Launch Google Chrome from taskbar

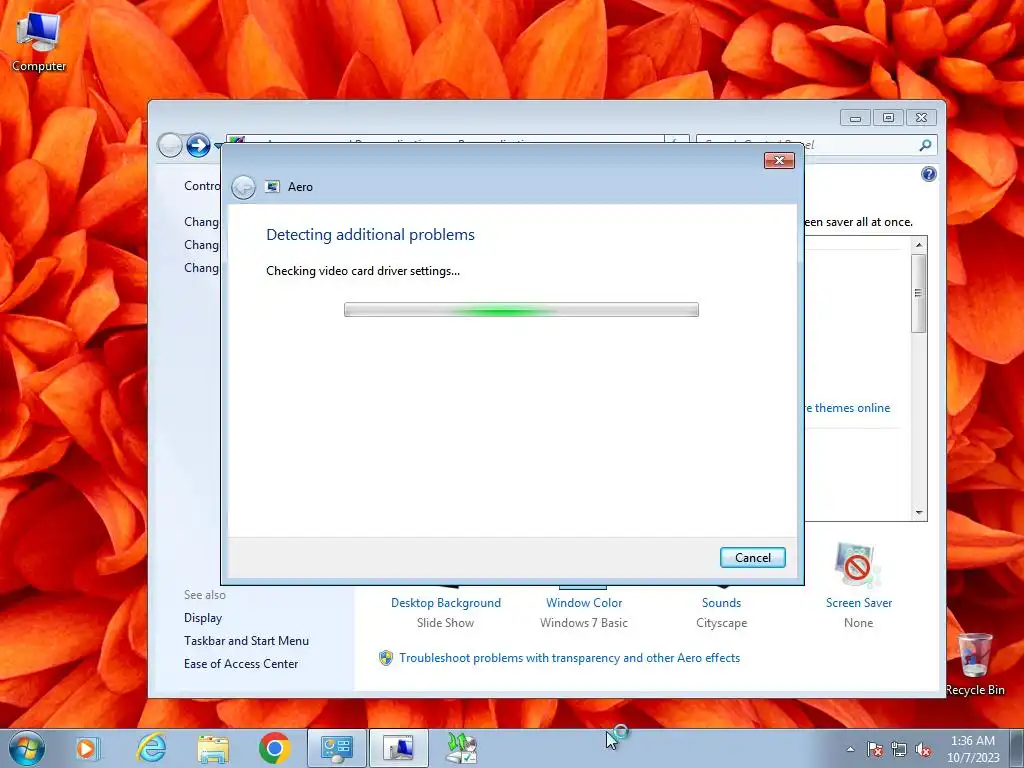click(274, 748)
